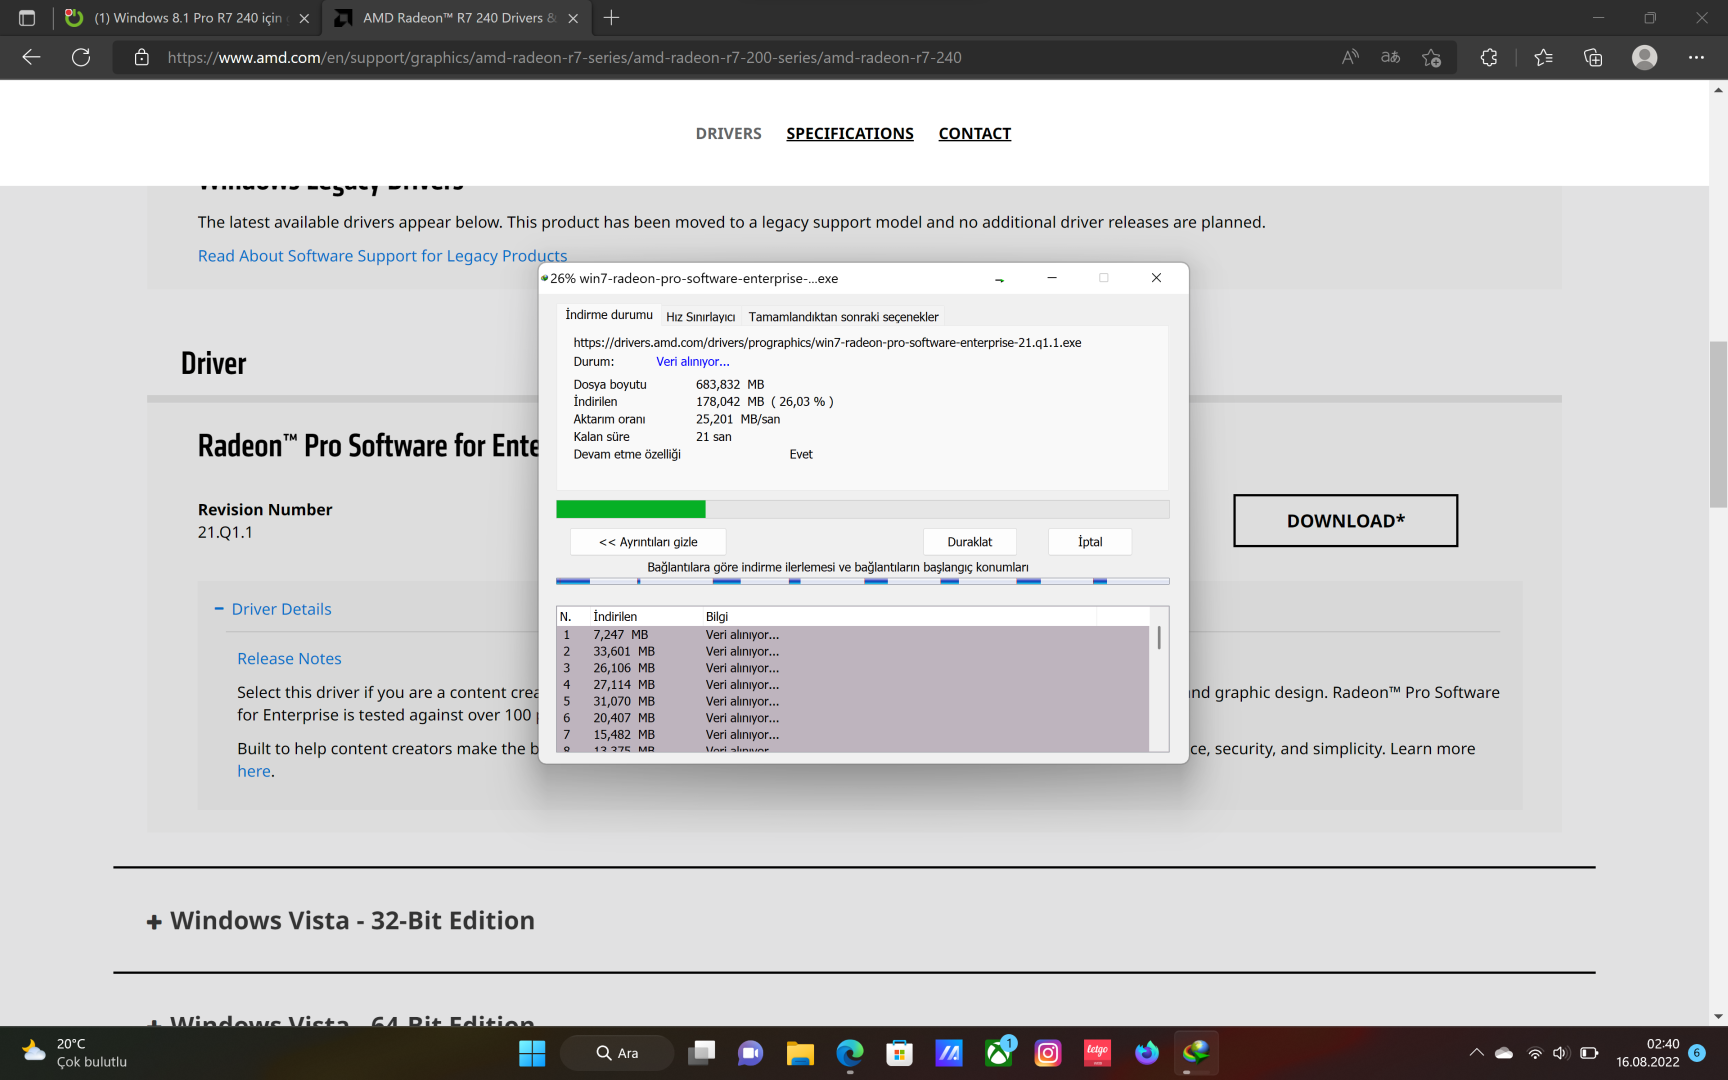Open Instagram from the taskbar

[x=1048, y=1053]
